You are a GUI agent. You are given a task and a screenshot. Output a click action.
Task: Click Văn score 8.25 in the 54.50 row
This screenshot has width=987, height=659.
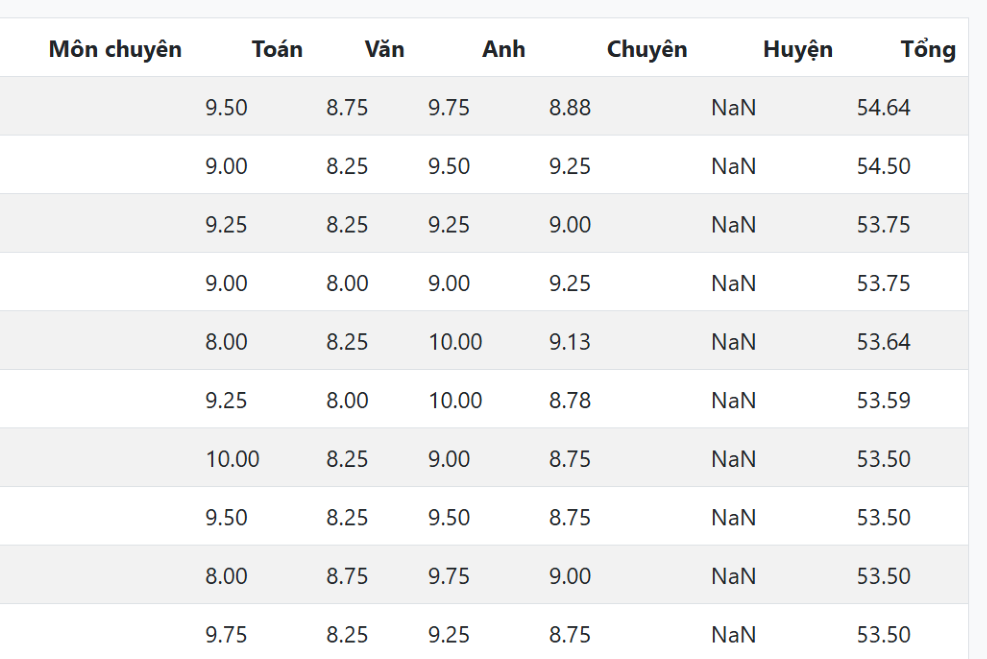click(x=347, y=166)
